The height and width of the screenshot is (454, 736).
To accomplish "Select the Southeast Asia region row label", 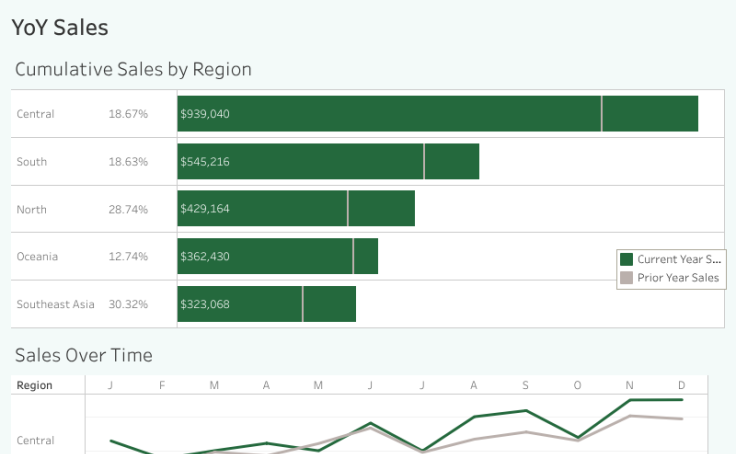I will [x=55, y=304].
